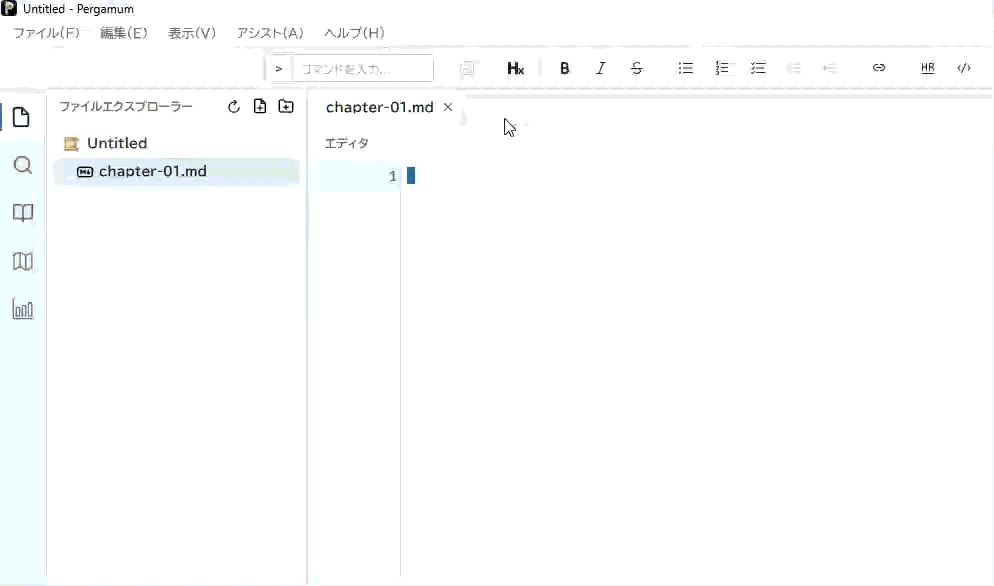This screenshot has height=586, width=994.
Task: Open the search panel in sidebar
Action: pos(23,166)
